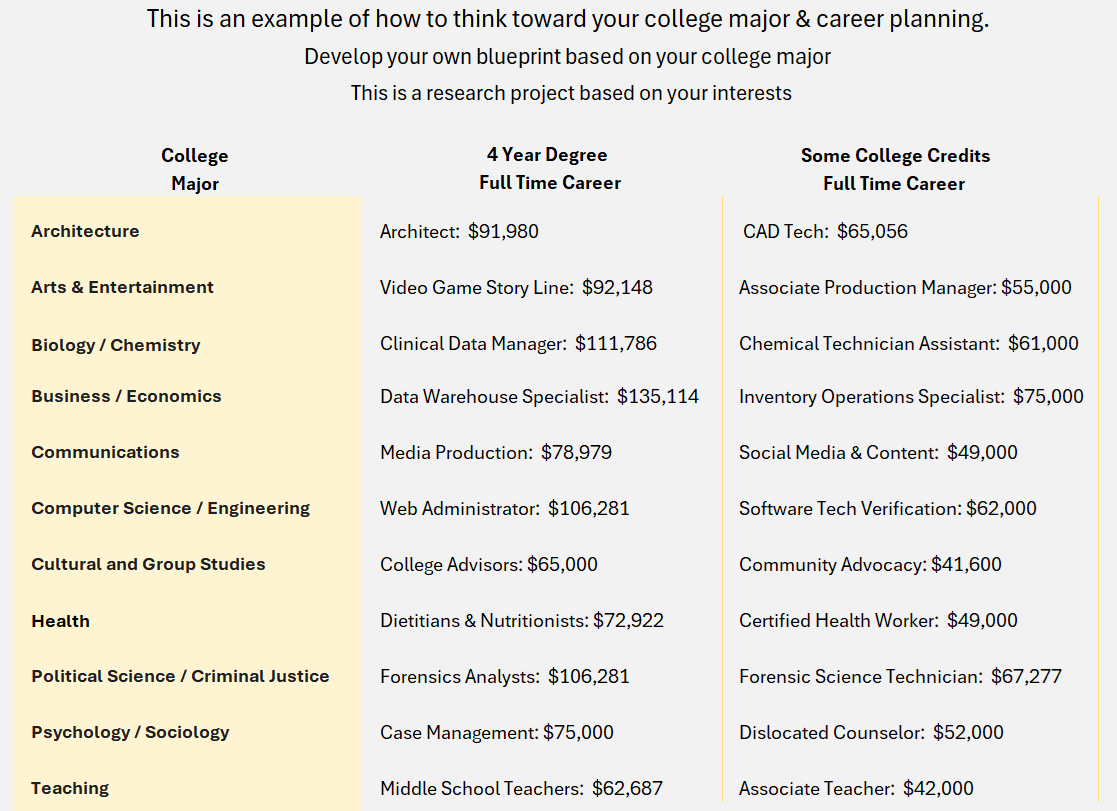Click the Architect: $91,980 entry
Viewport: 1117px width, 811px height.
tap(459, 231)
